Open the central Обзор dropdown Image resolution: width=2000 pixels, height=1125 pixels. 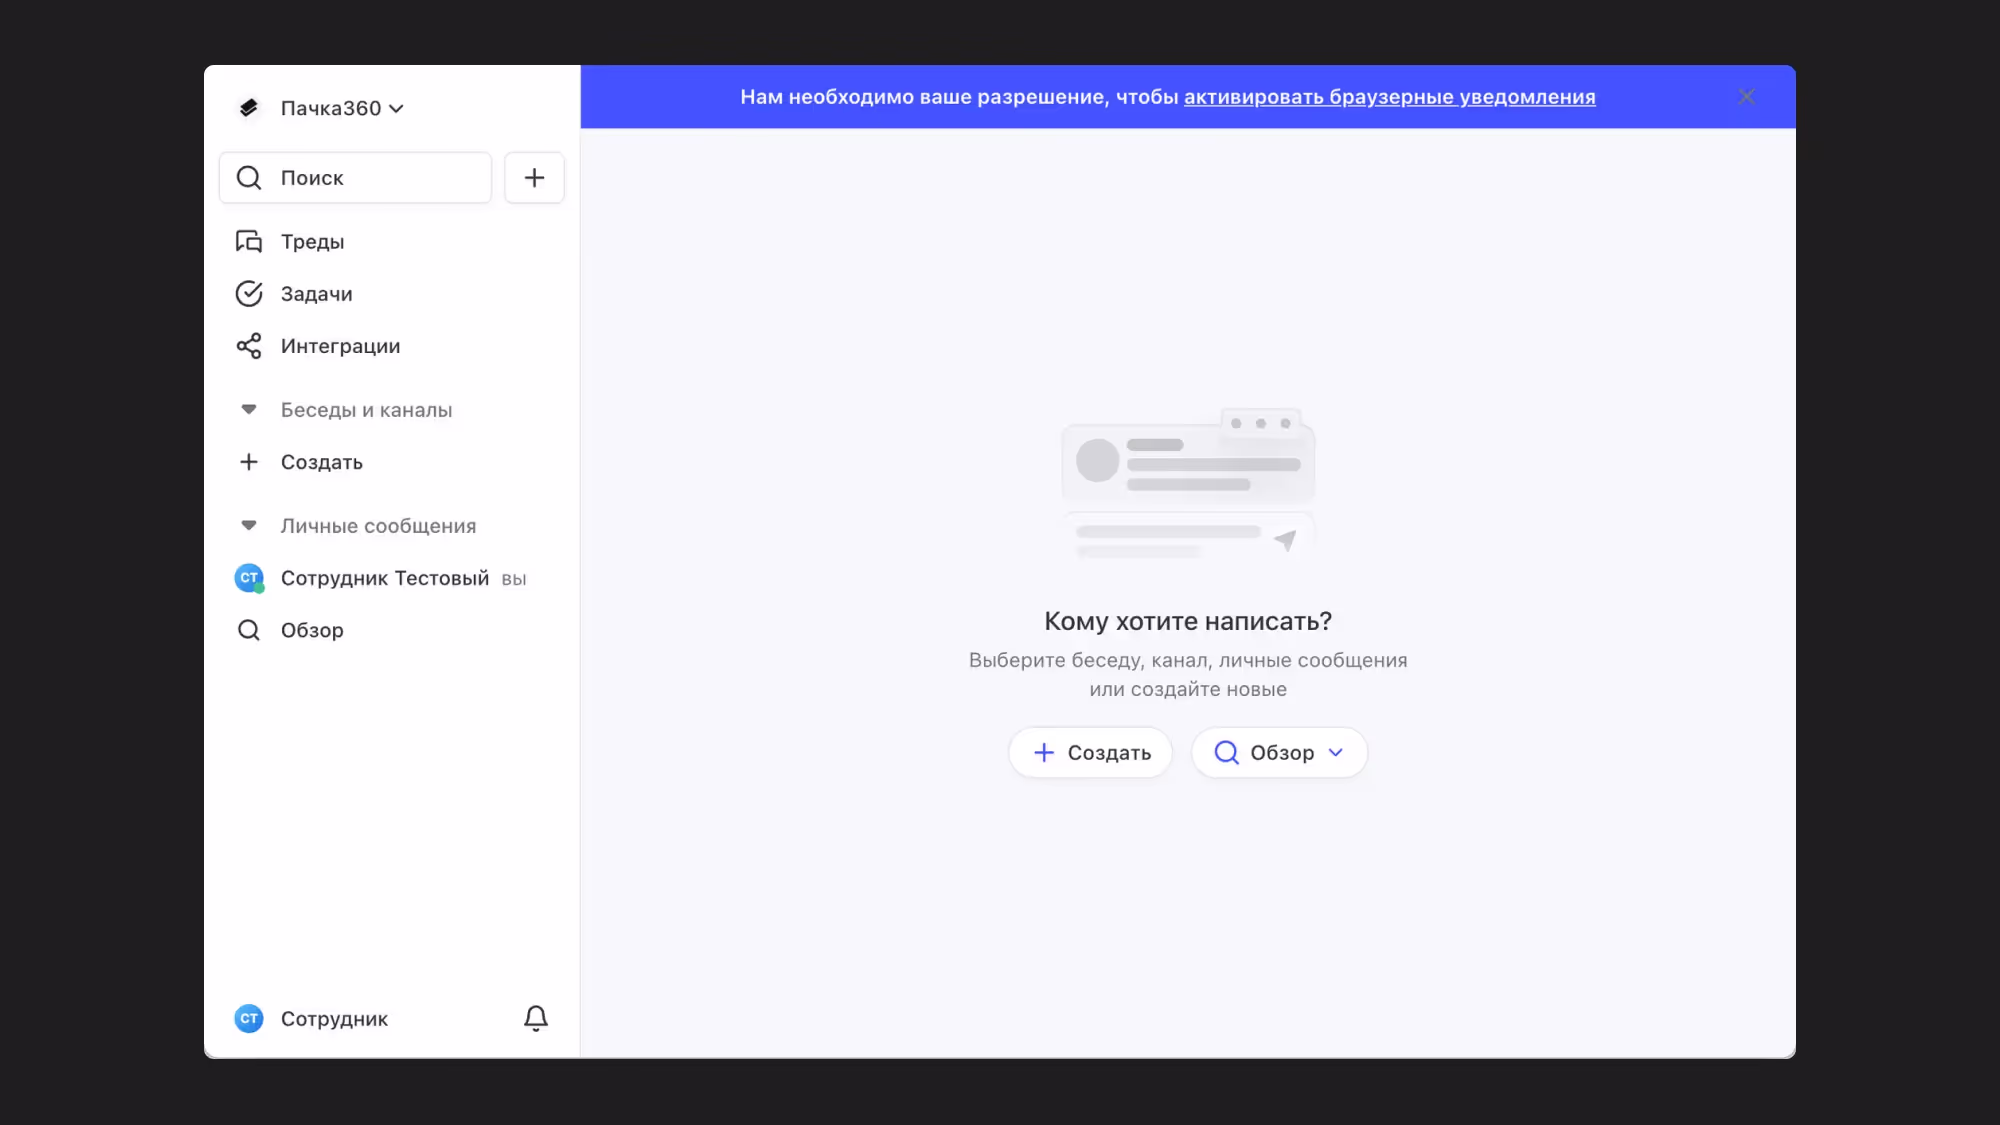pyautogui.click(x=1279, y=753)
